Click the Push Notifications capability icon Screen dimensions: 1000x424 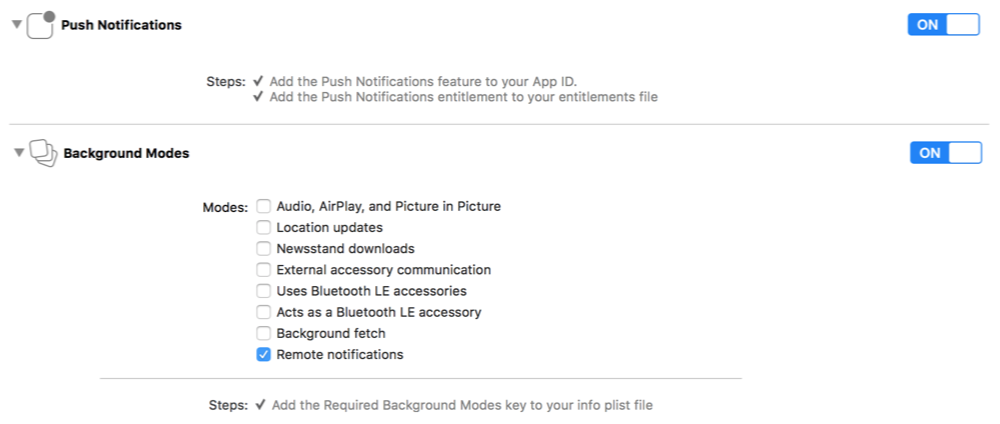(x=41, y=25)
